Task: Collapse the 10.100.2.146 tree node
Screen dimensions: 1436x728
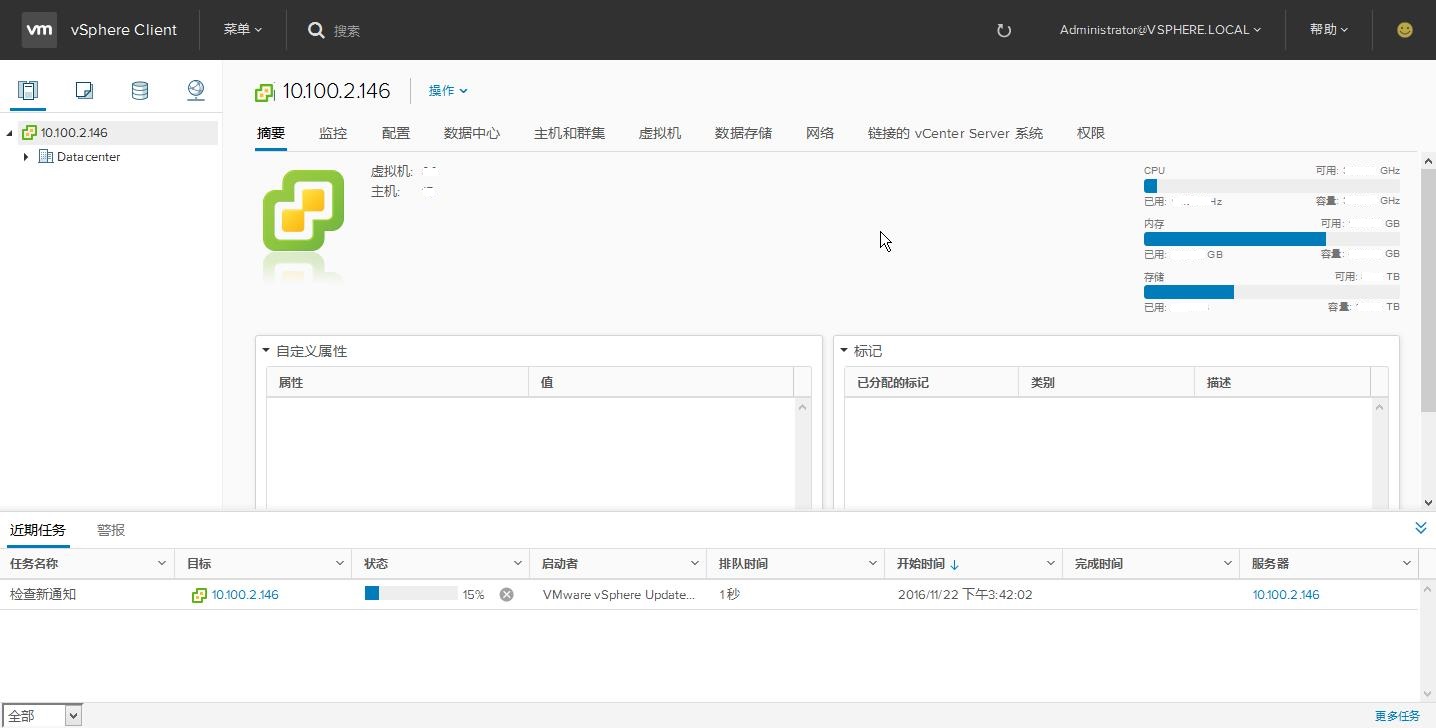Action: coord(10,133)
